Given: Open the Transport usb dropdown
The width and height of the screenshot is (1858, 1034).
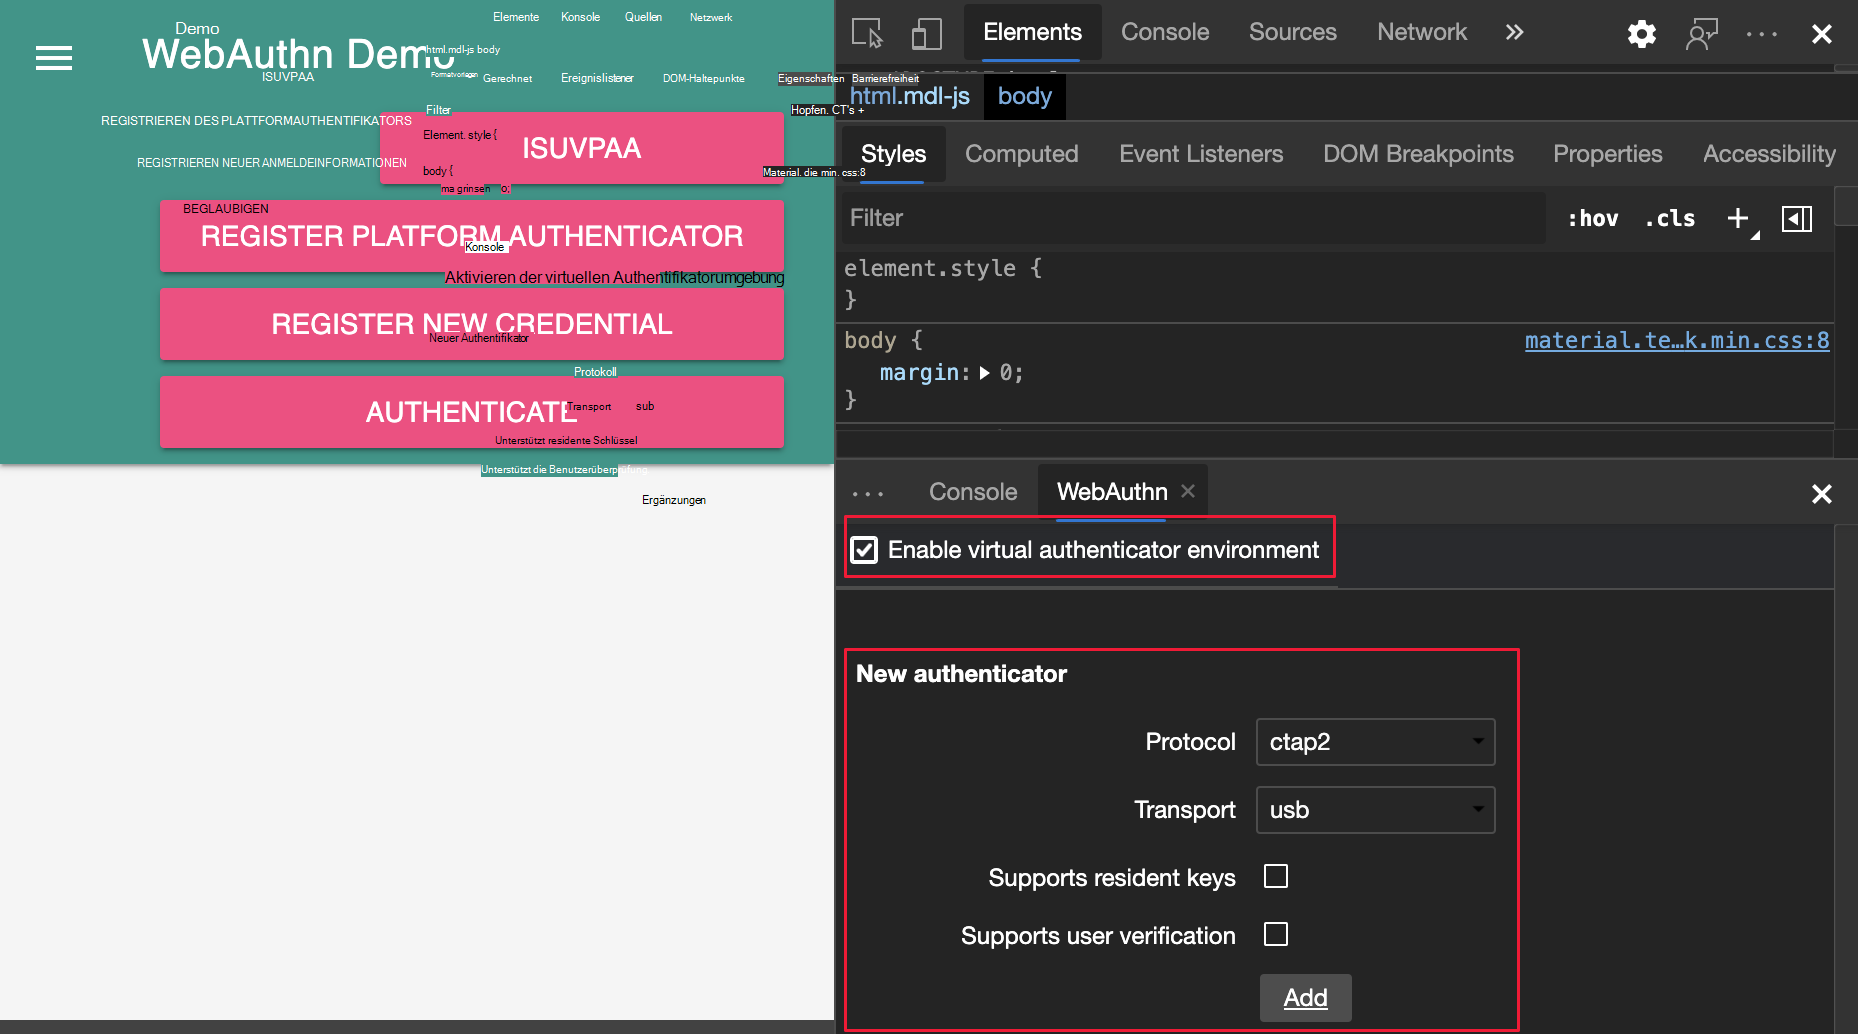Looking at the screenshot, I should point(1375,810).
